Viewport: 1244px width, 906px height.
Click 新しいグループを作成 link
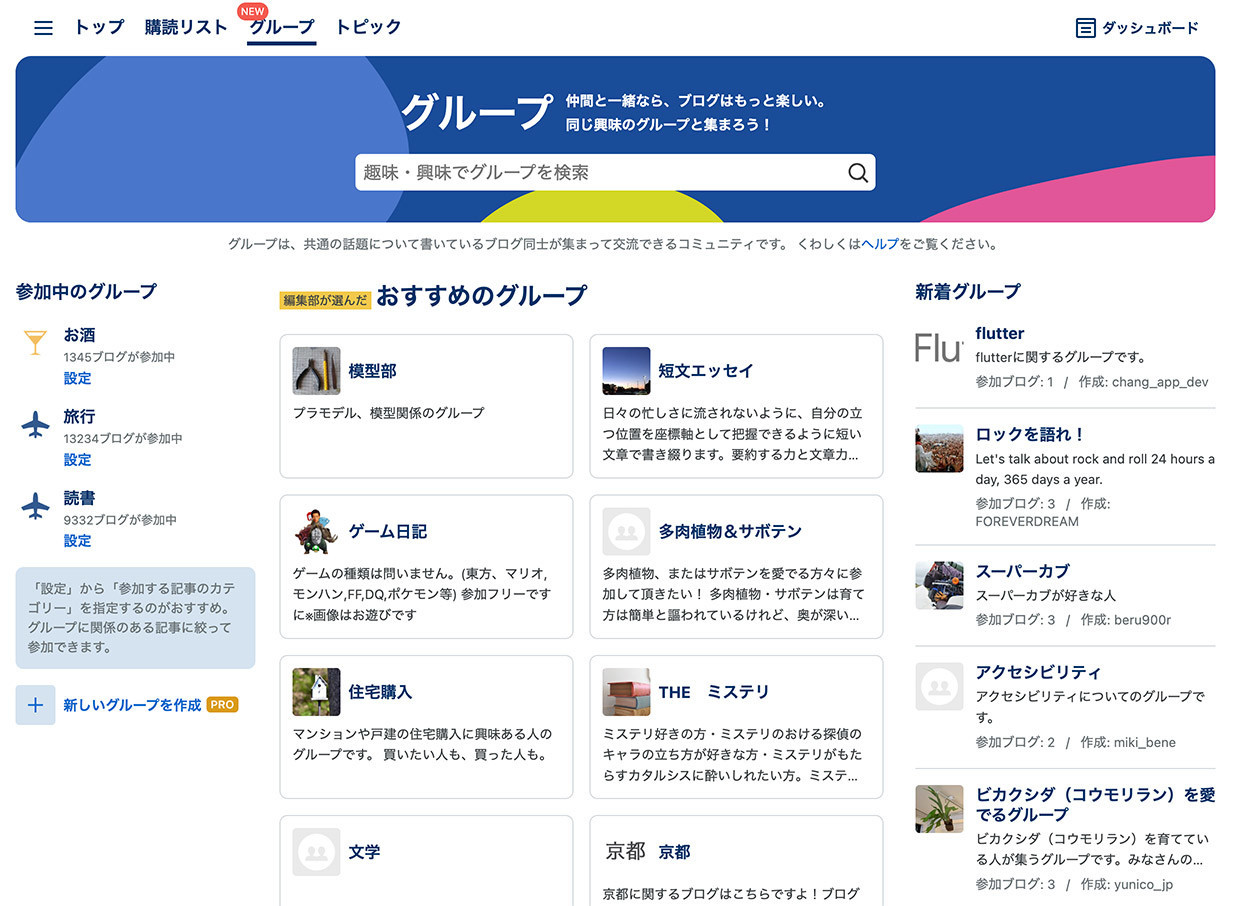coord(132,705)
